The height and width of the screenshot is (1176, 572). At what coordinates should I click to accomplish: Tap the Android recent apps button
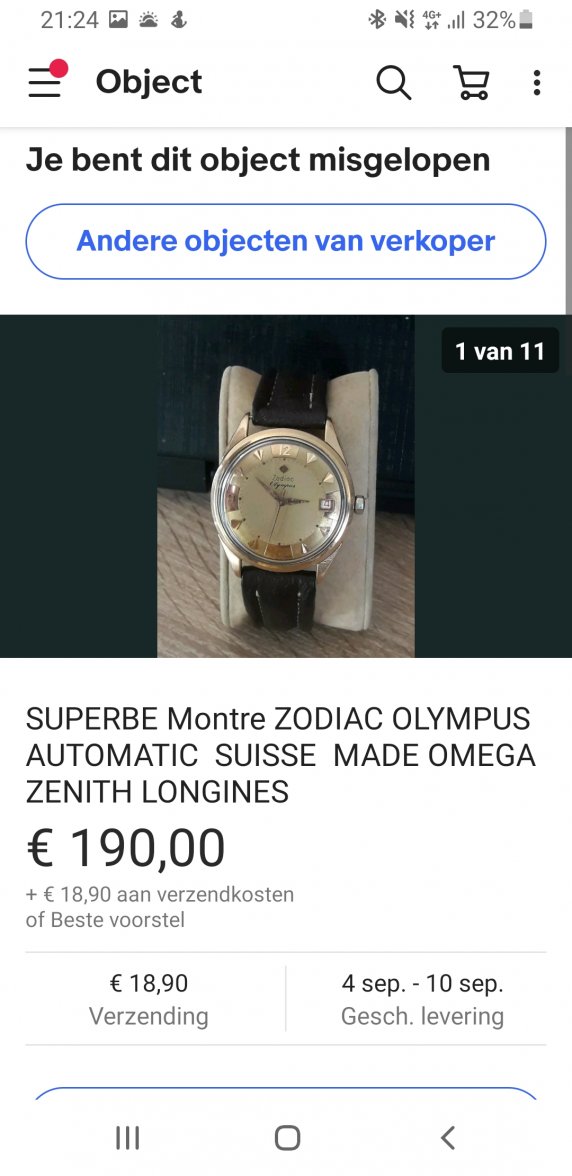point(127,1138)
